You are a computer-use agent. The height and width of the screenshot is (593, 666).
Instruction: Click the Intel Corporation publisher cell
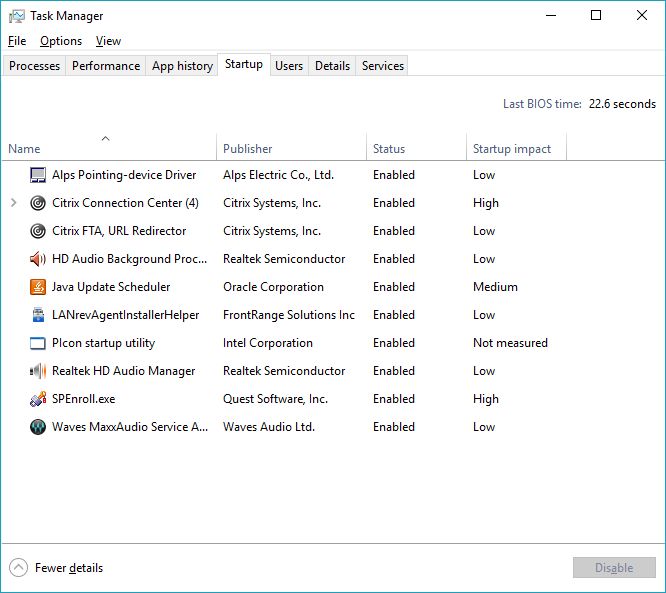point(268,343)
